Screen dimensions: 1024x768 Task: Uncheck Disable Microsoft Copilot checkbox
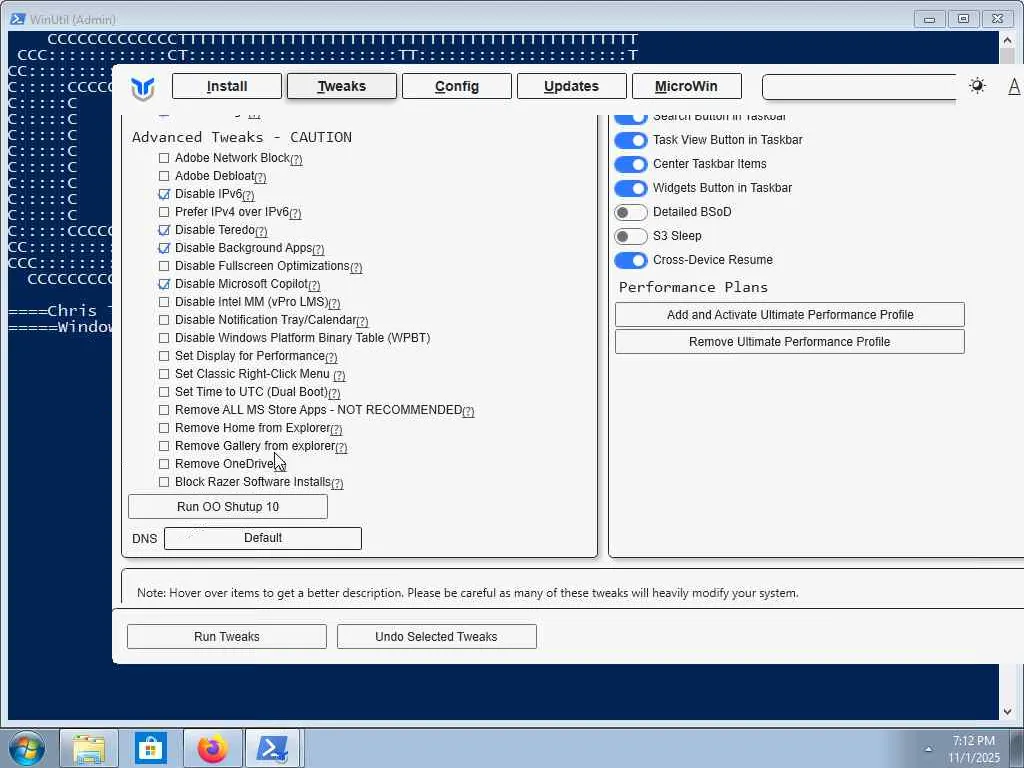(164, 284)
